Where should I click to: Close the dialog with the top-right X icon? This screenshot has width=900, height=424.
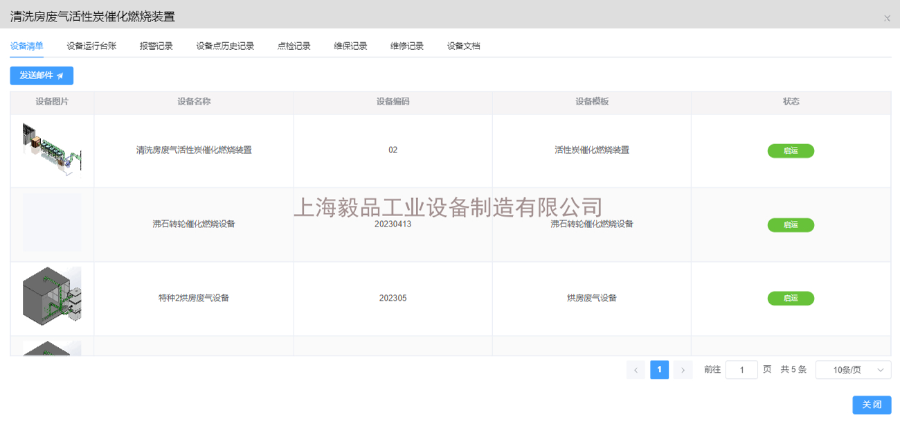click(887, 18)
